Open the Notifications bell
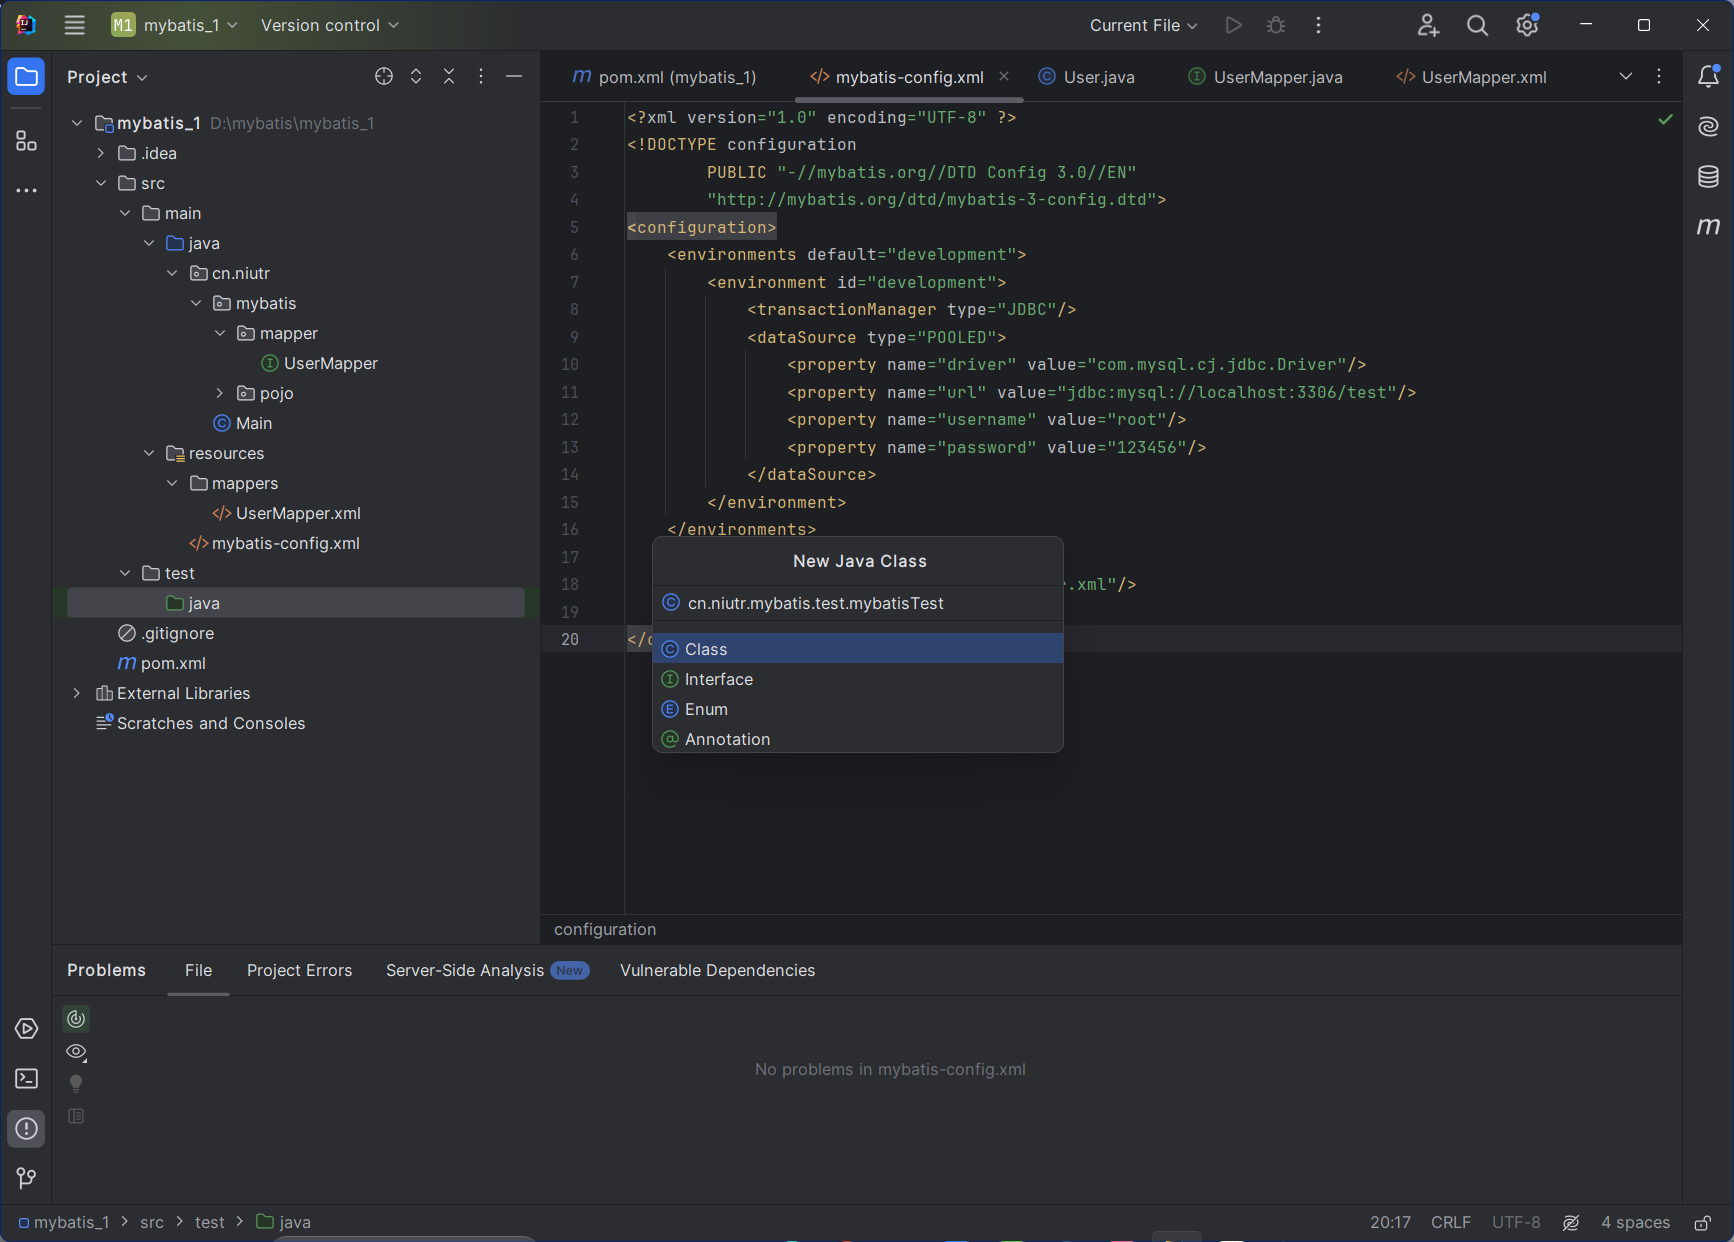The height and width of the screenshot is (1242, 1734). click(x=1708, y=76)
